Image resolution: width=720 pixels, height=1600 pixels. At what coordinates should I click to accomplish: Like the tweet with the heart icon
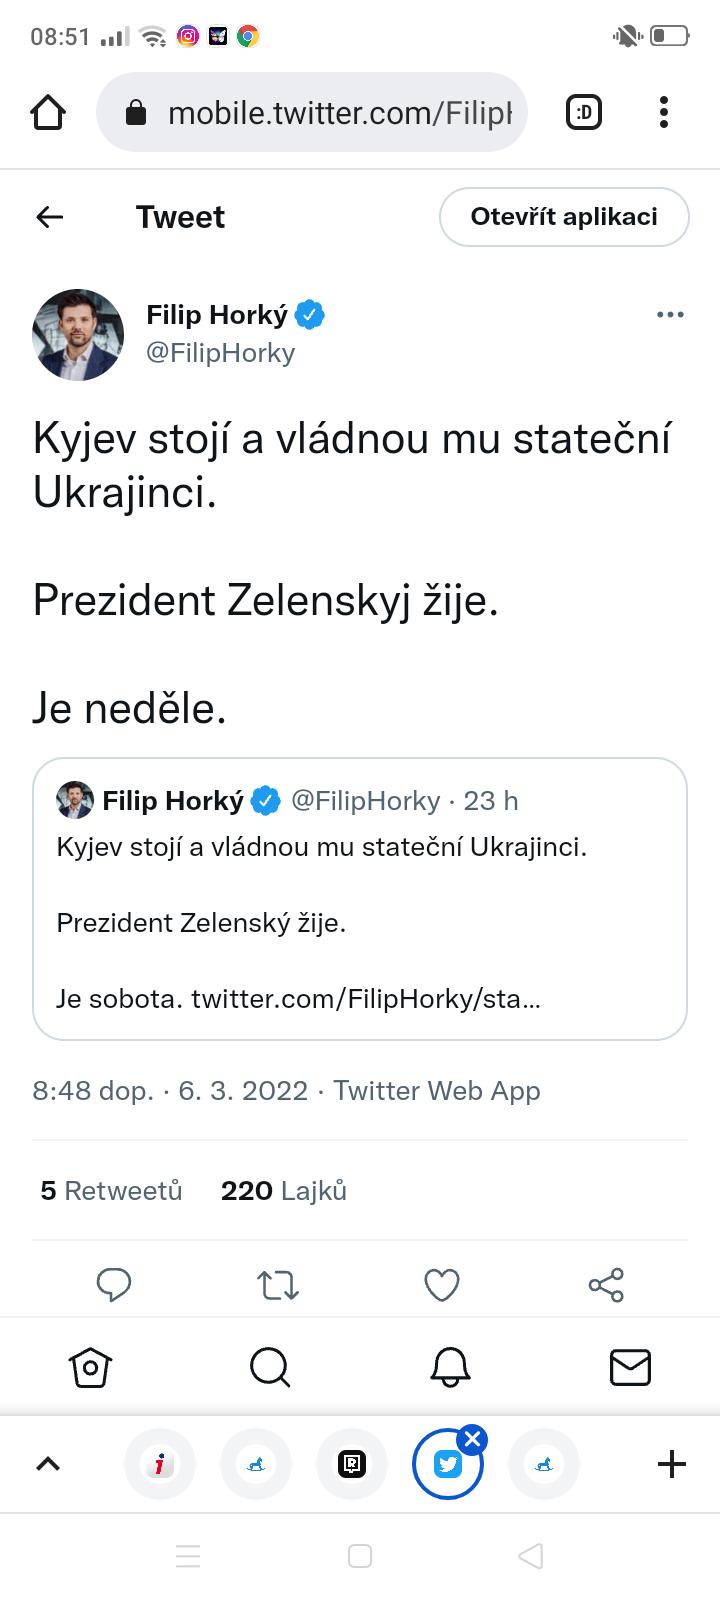tap(442, 1285)
